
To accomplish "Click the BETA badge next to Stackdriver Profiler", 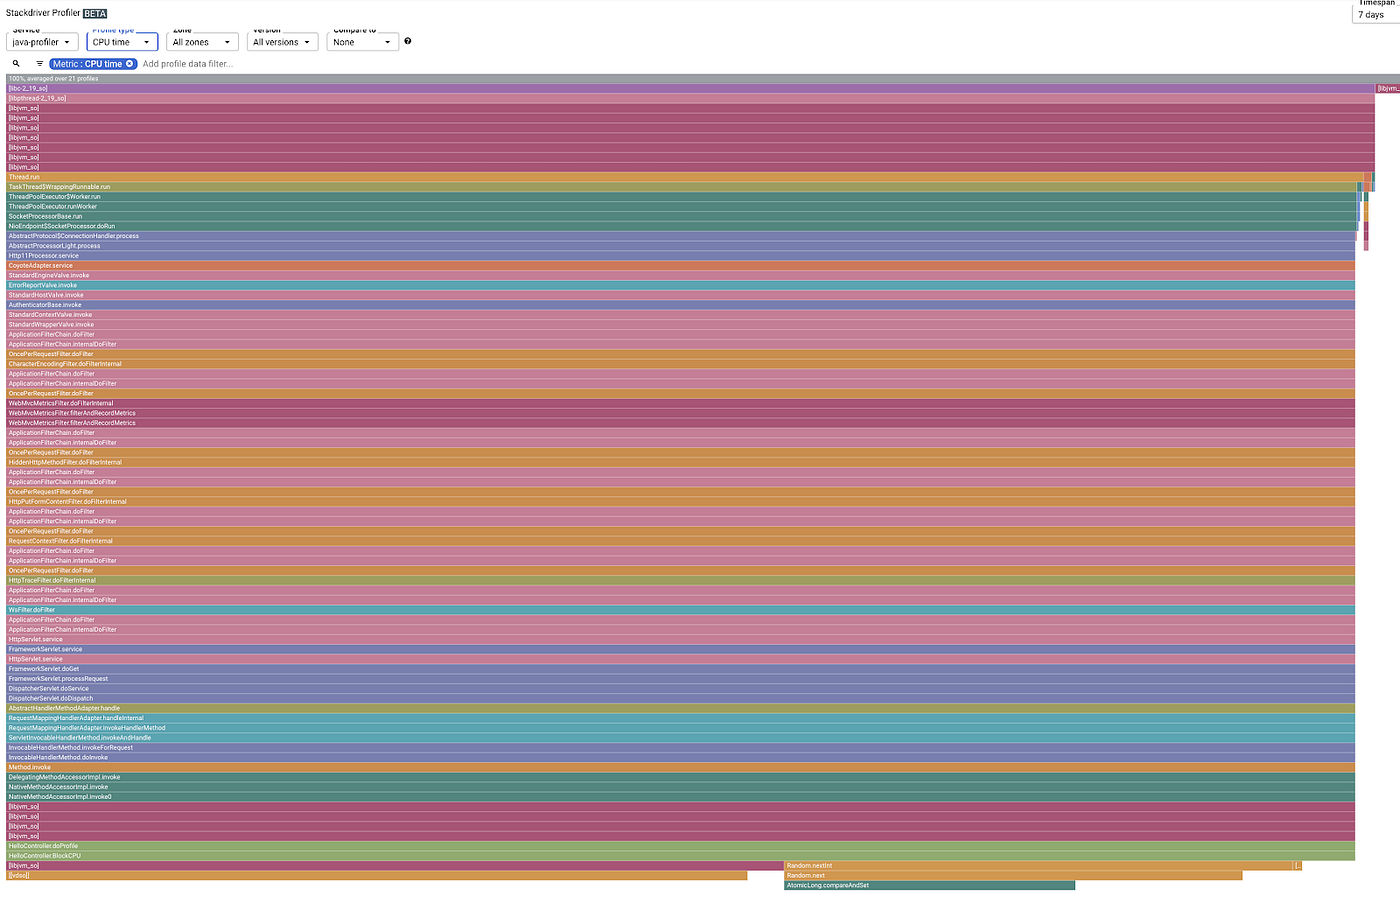I will coord(95,13).
